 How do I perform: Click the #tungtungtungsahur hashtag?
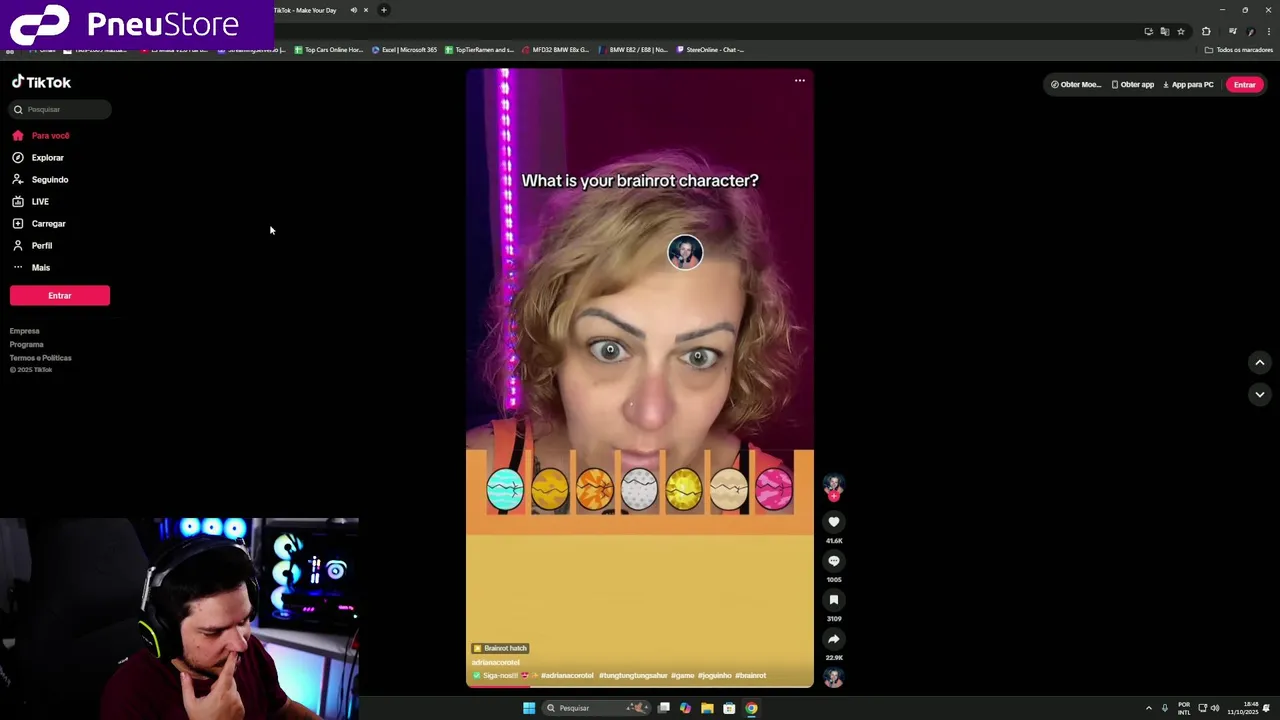pos(633,675)
